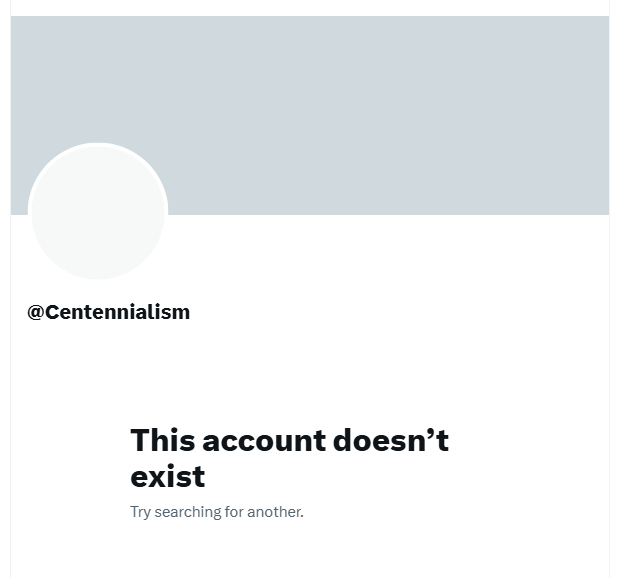The image size is (622, 578).
Task: Click the word "account" in the heading
Action: click(x=264, y=441)
